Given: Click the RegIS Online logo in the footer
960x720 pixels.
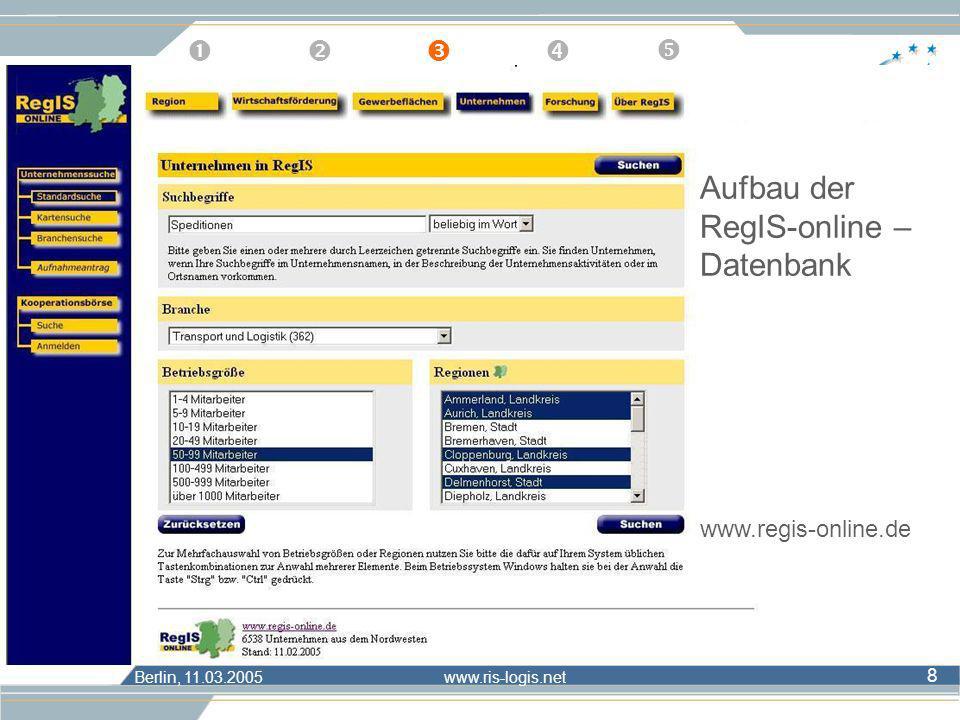Looking at the screenshot, I should [x=197, y=638].
